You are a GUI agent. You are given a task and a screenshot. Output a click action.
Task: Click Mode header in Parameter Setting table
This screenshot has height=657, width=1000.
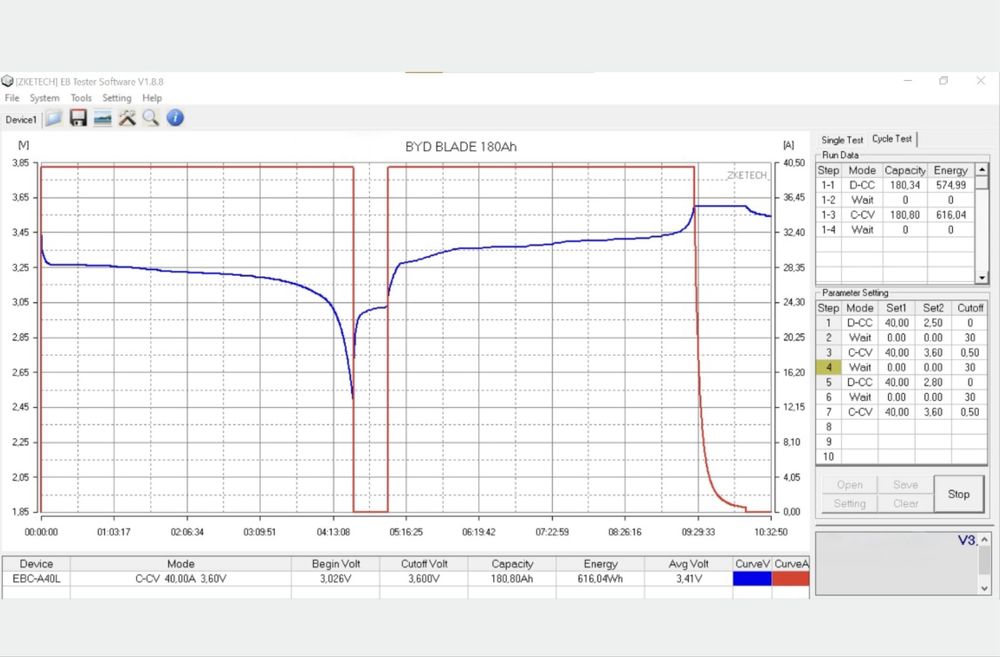click(860, 308)
